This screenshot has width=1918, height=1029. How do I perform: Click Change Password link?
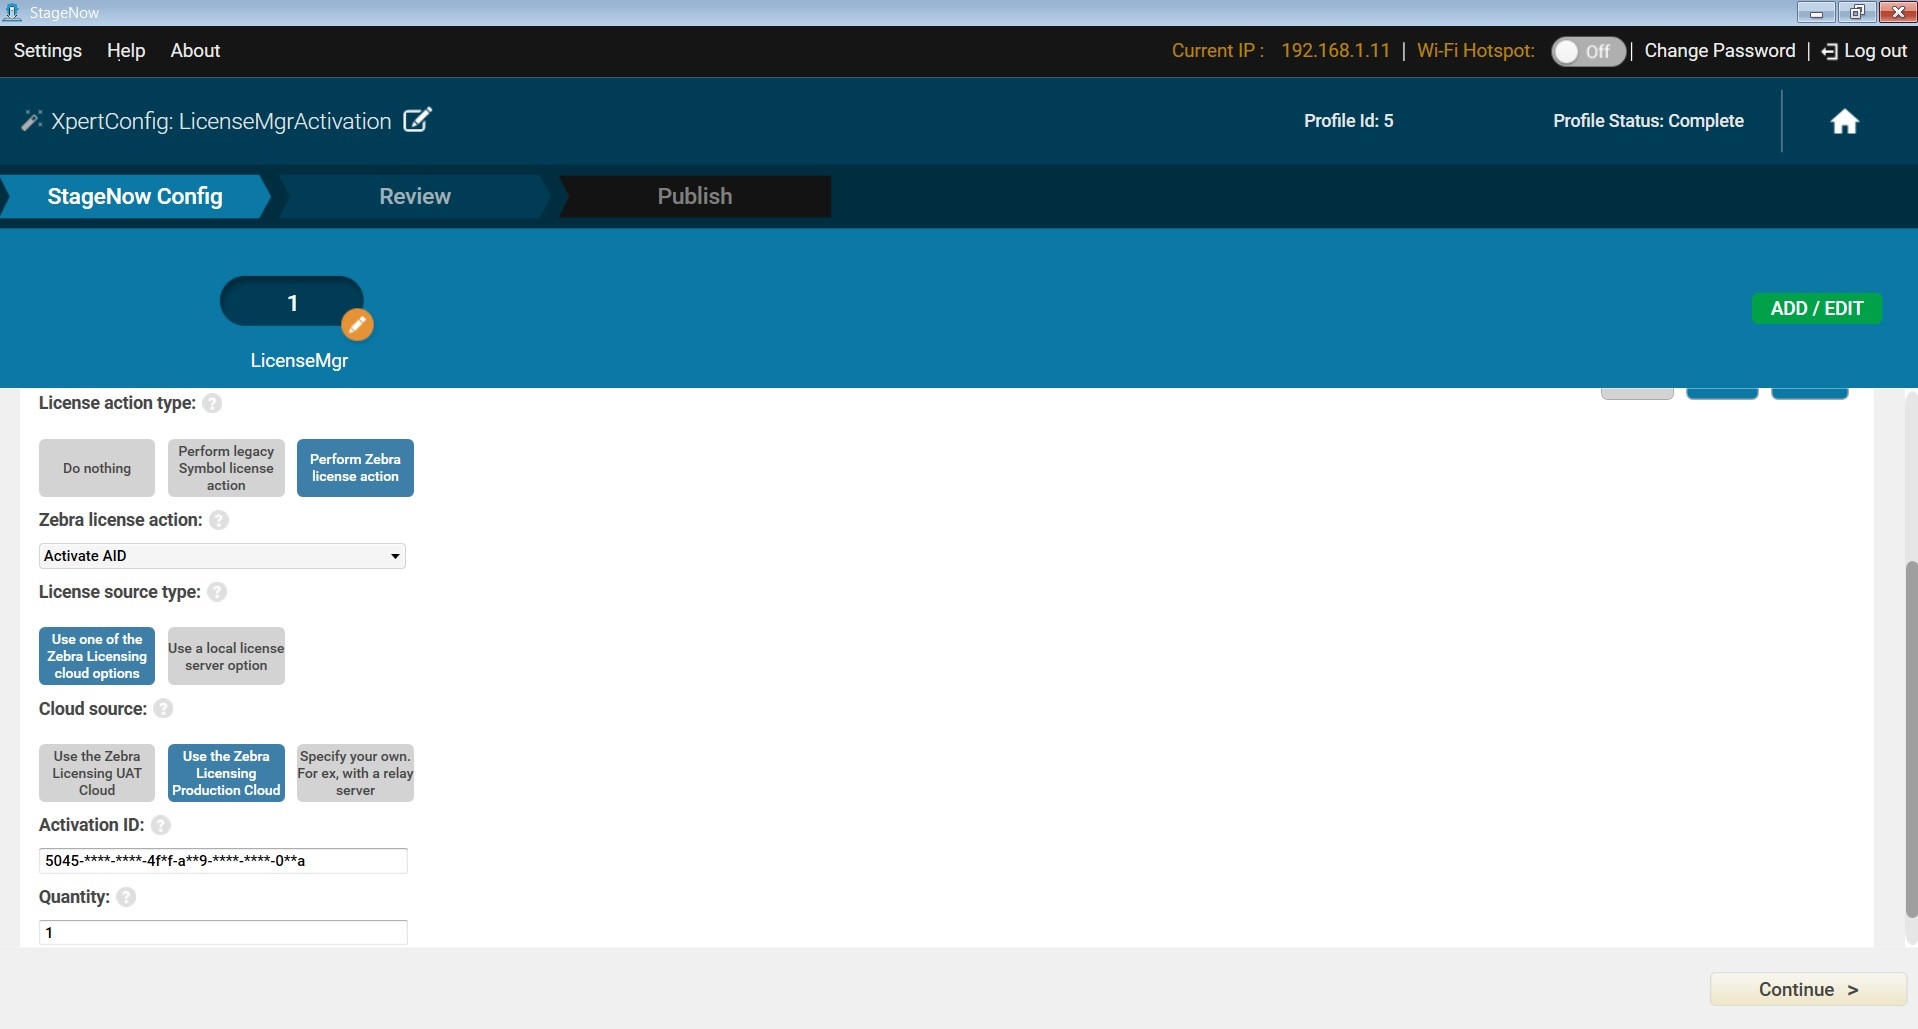coord(1720,51)
